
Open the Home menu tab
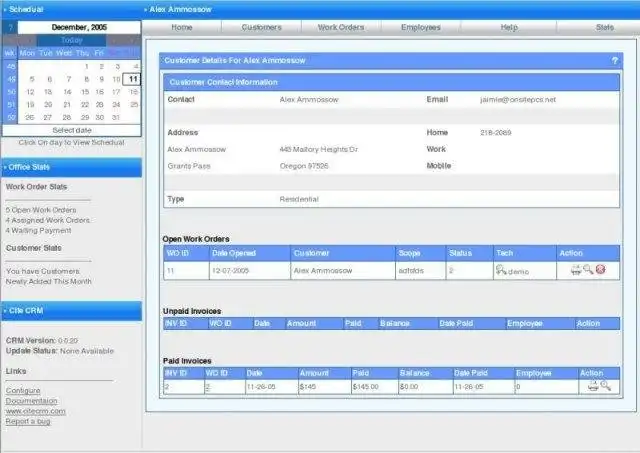click(182, 27)
